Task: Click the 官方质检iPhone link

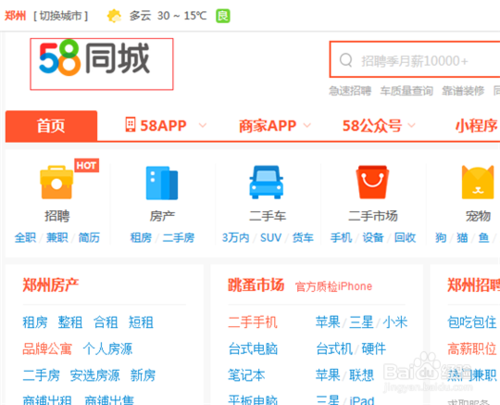Action: [x=334, y=286]
